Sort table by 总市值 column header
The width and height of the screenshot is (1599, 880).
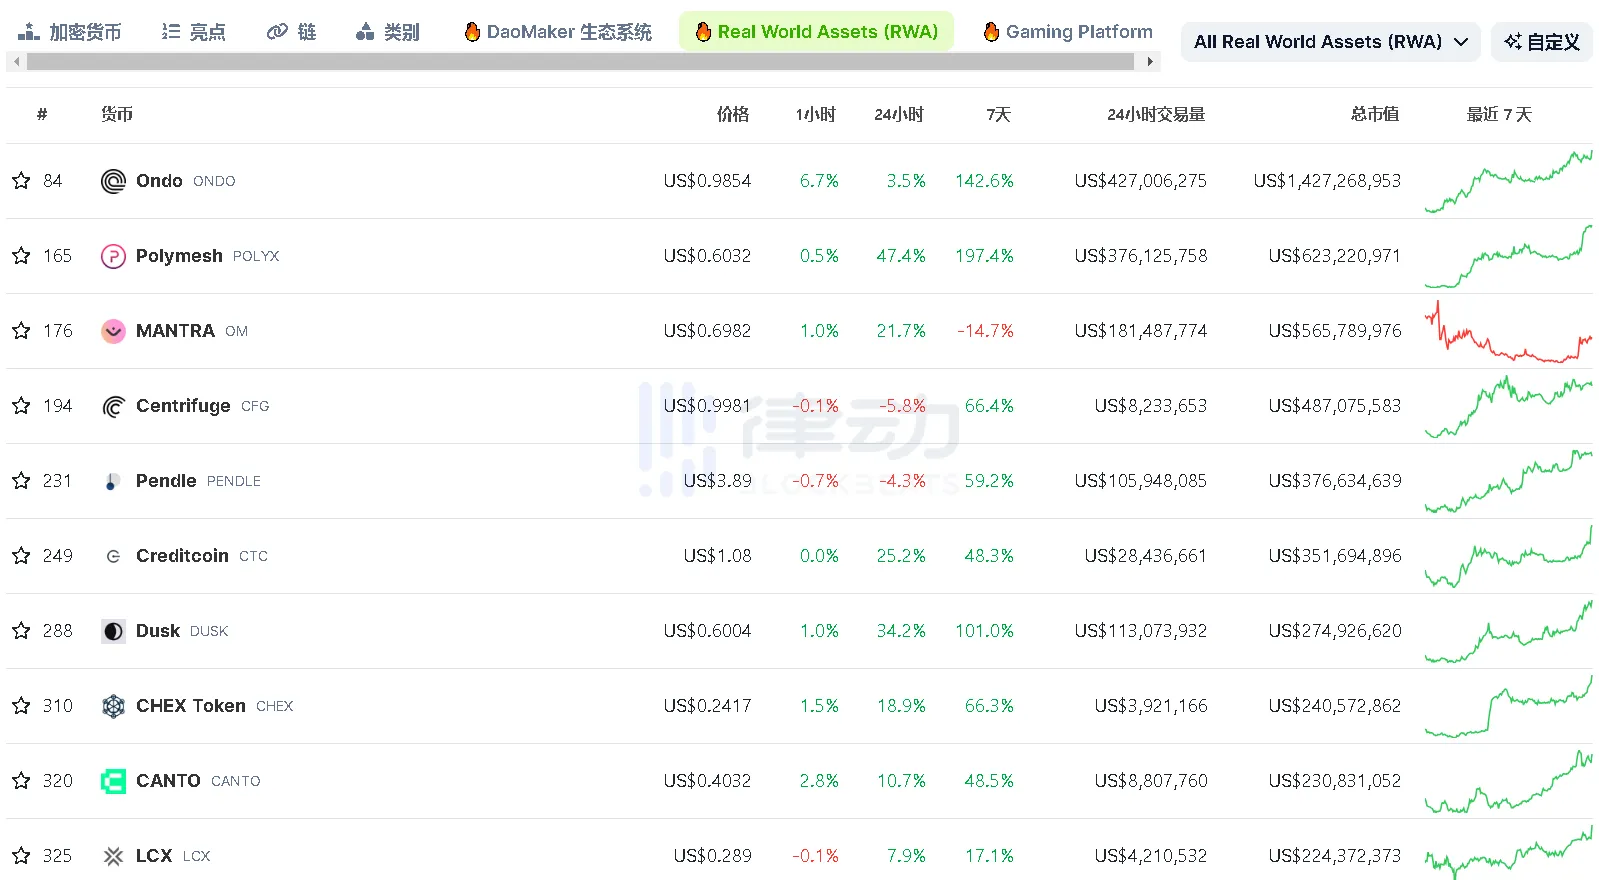(x=1374, y=115)
